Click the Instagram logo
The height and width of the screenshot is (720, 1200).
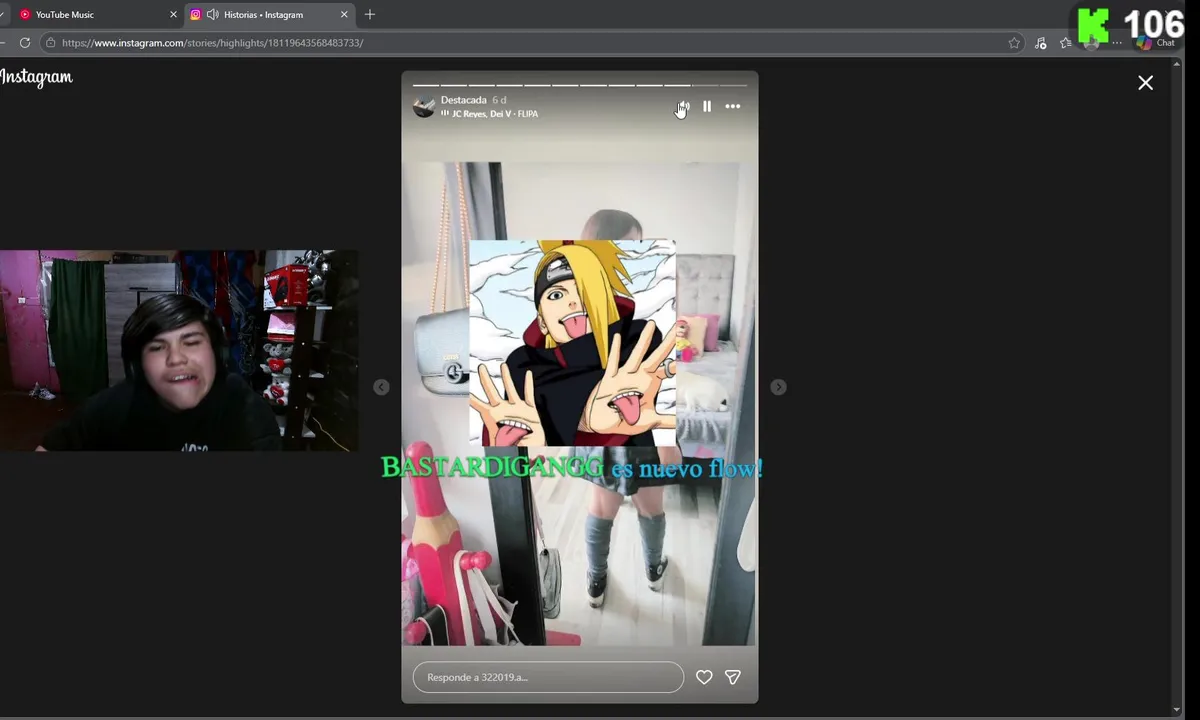tap(36, 78)
